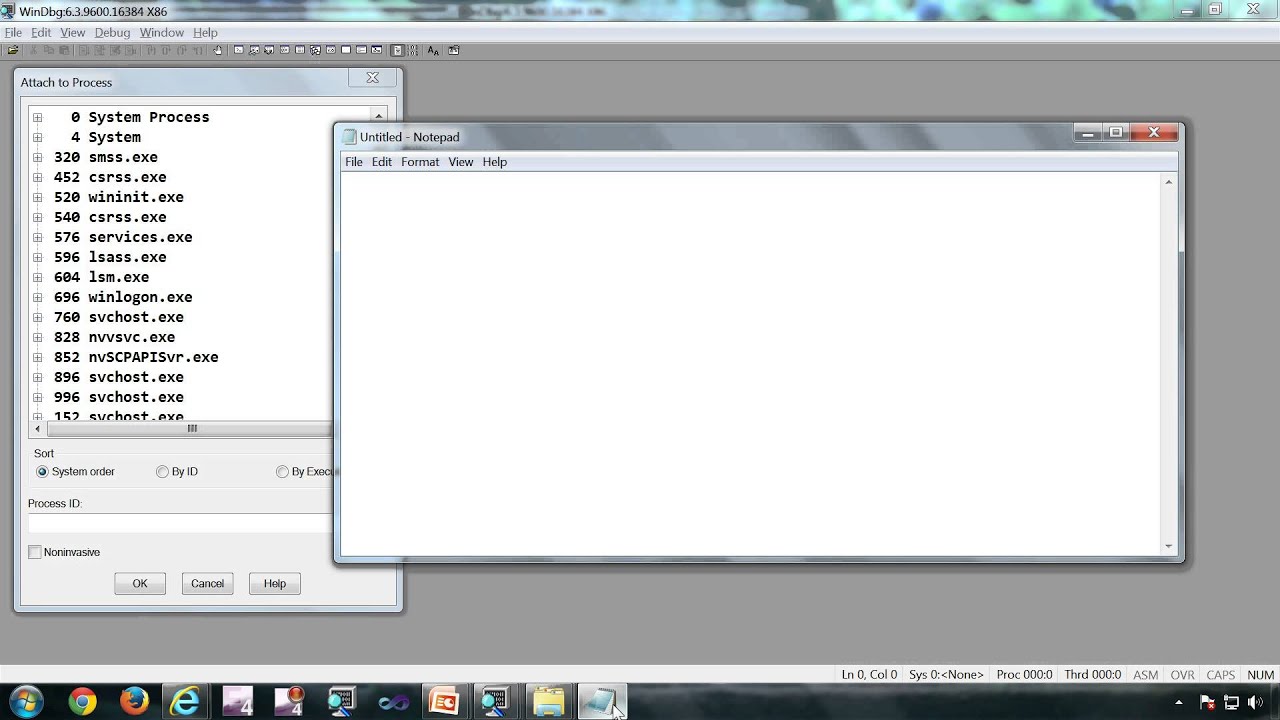Click the Process ID input field
This screenshot has width=1280, height=720.
click(x=180, y=523)
